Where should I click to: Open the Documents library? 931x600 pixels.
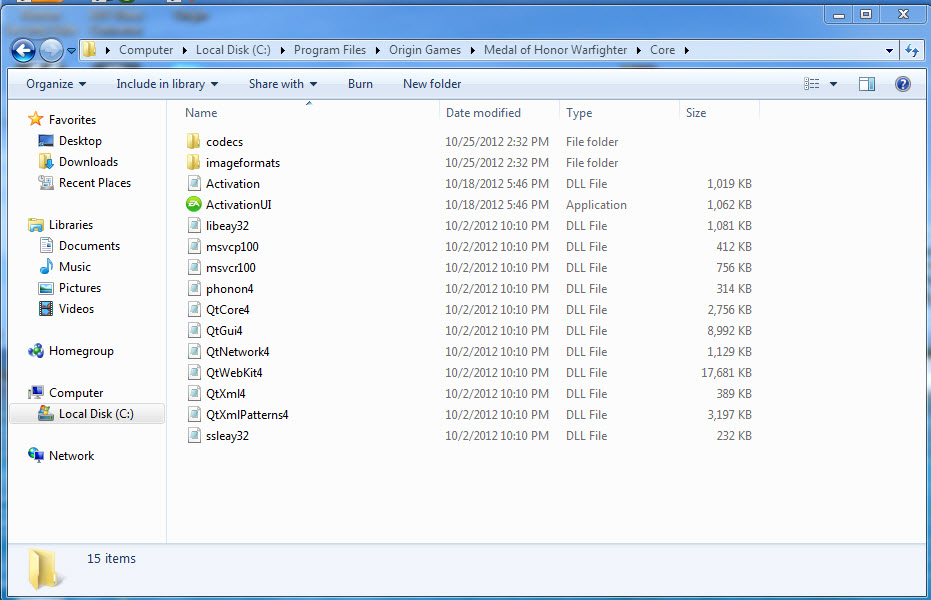[x=89, y=246]
